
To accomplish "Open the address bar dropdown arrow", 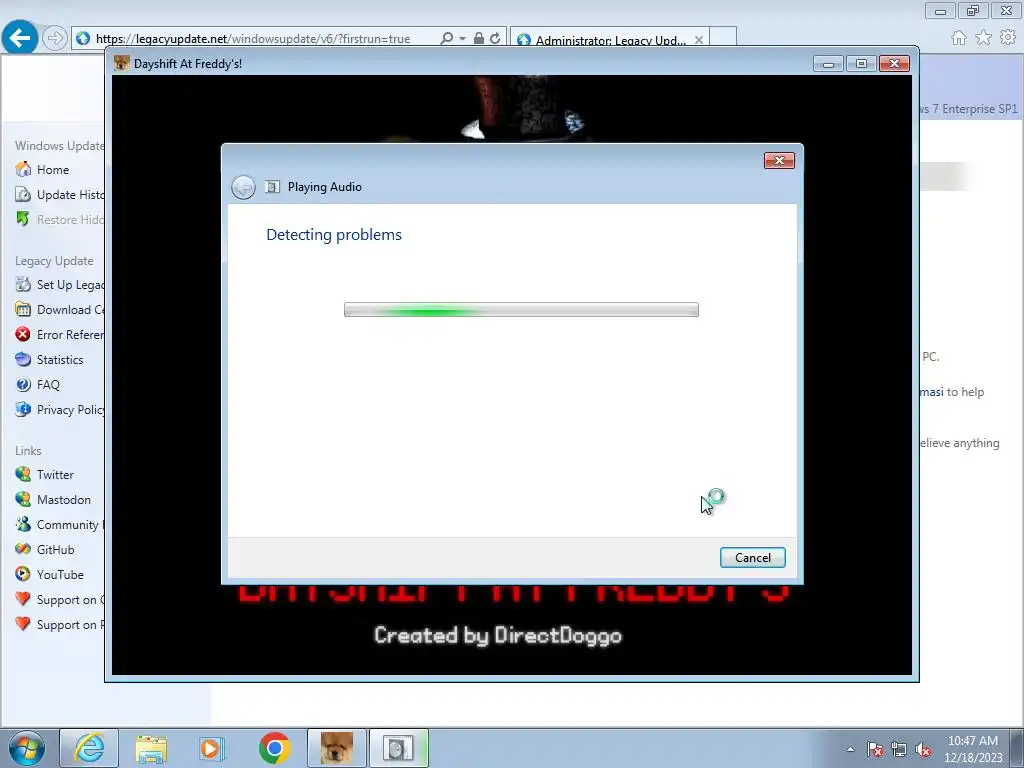I will pos(462,39).
